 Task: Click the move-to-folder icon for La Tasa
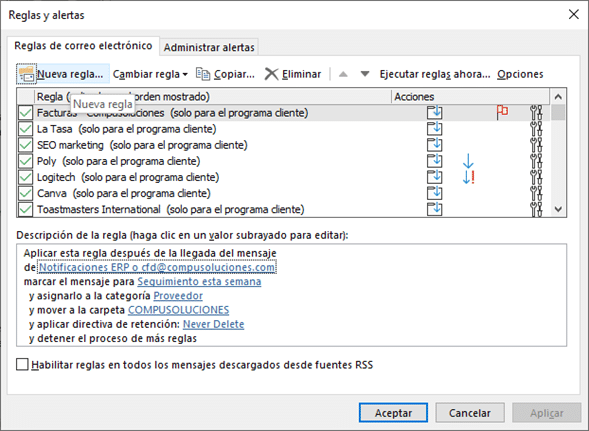click(435, 129)
